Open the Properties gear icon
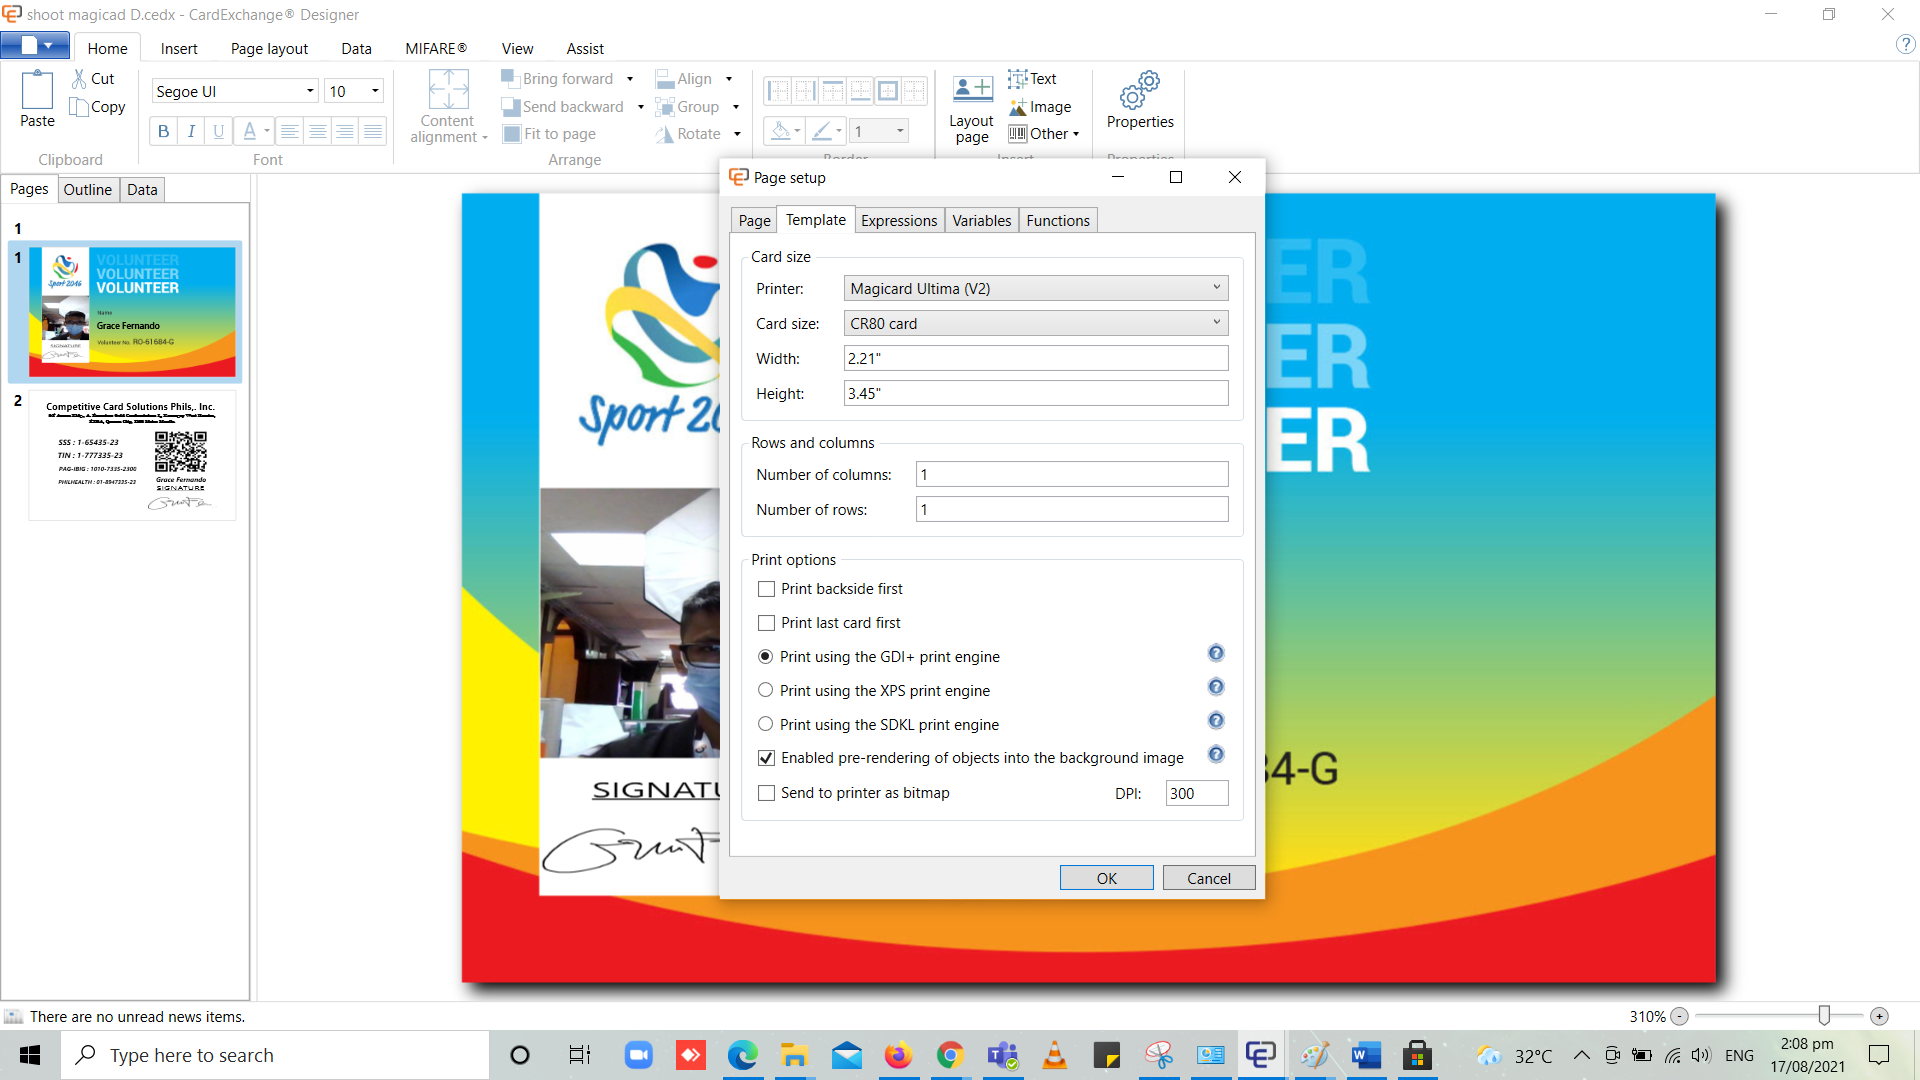The width and height of the screenshot is (1920, 1080). 1140,90
